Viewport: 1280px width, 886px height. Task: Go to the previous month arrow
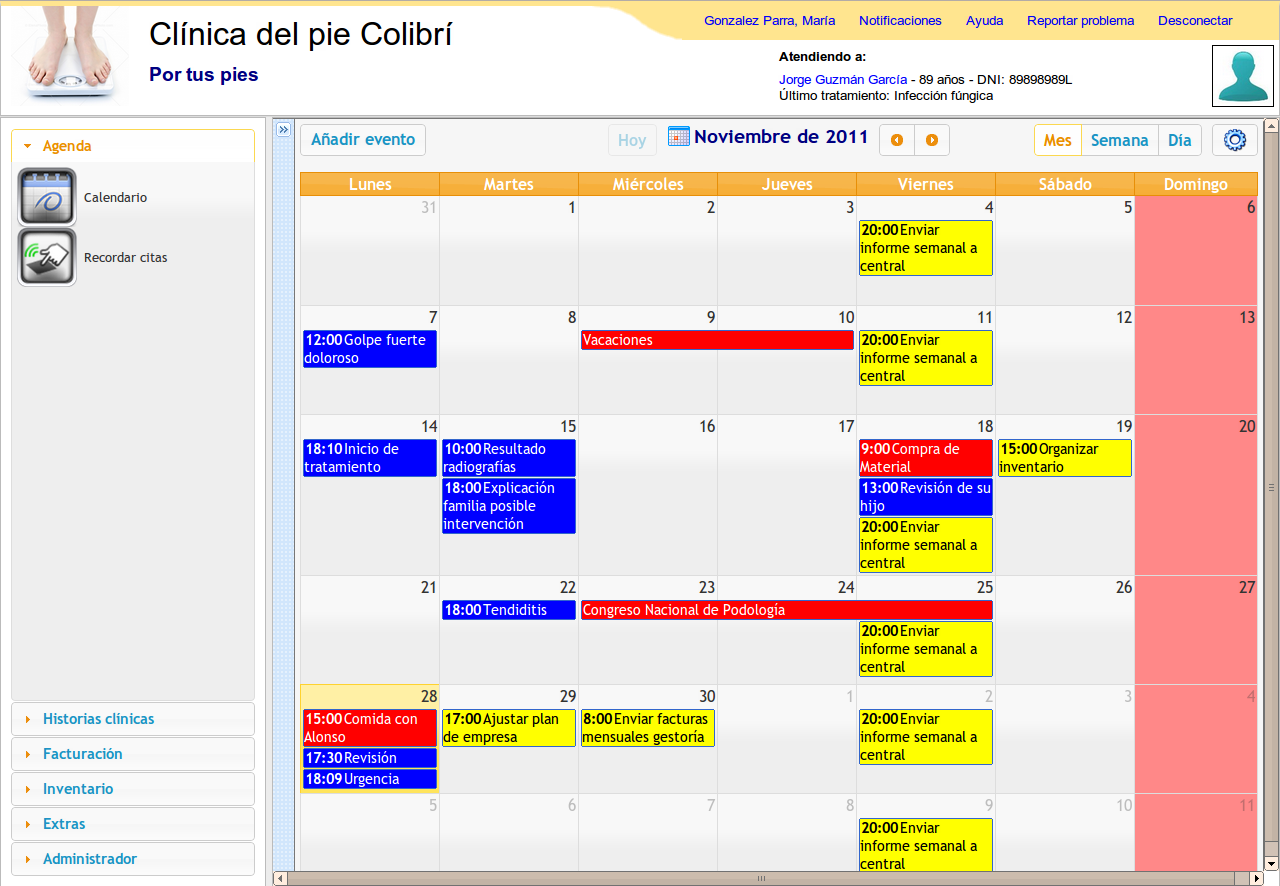click(x=897, y=140)
